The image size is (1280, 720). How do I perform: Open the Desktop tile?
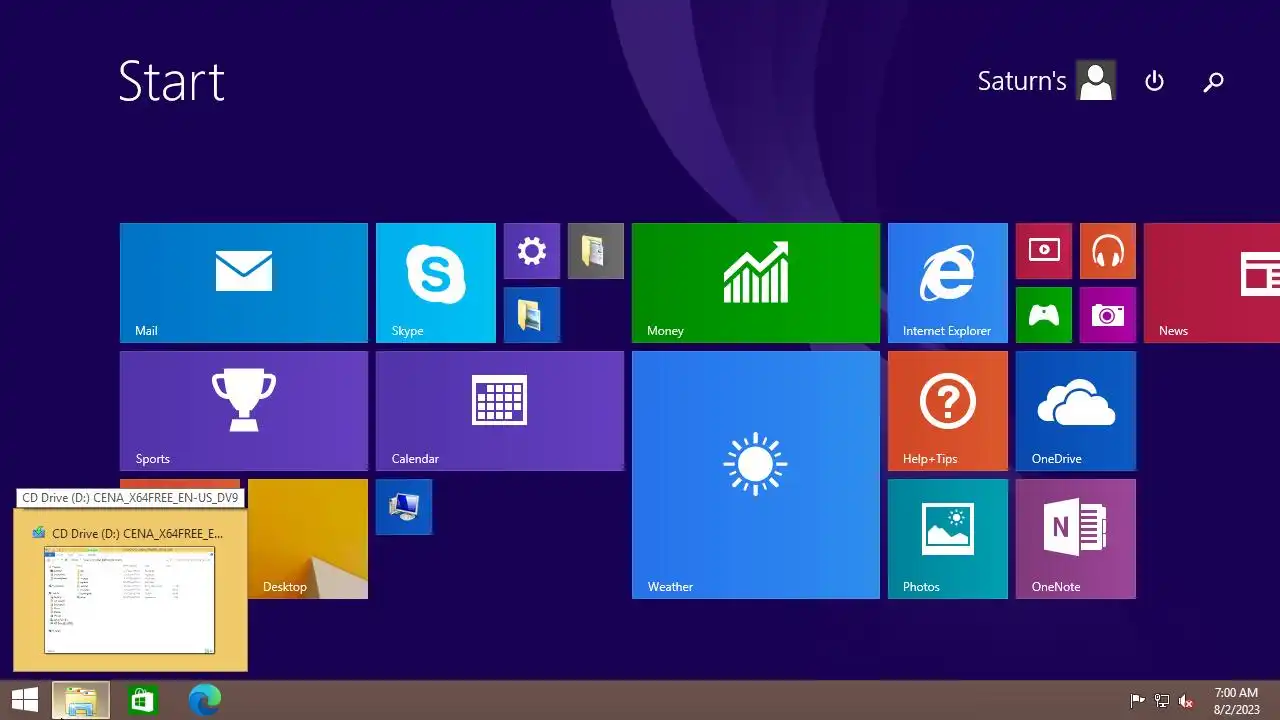point(308,539)
